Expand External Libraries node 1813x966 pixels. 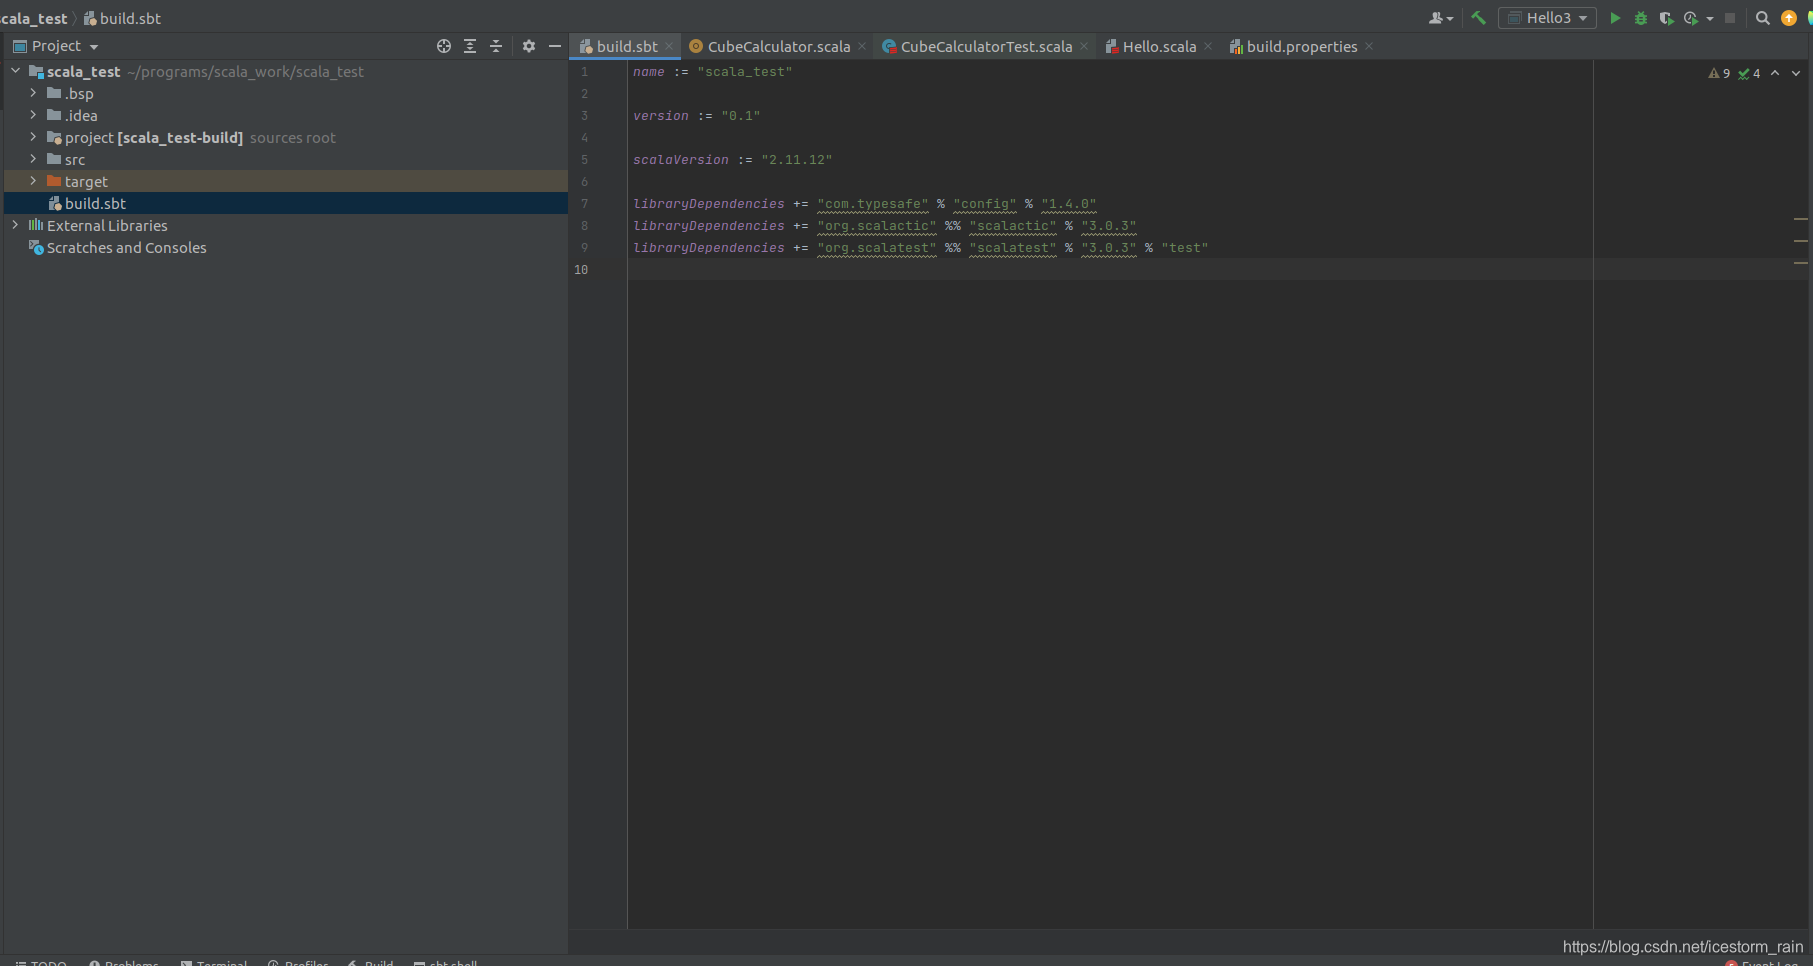[16, 225]
